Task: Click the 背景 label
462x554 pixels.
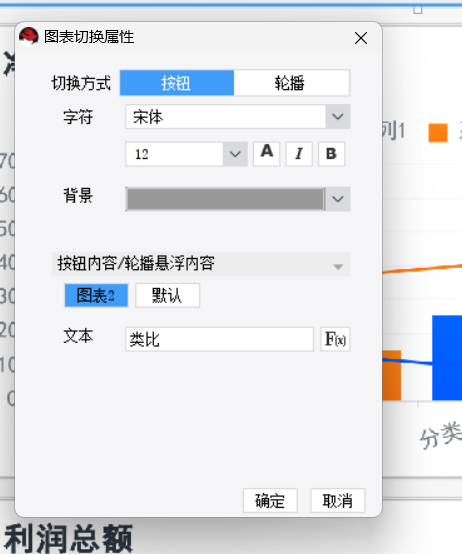Action: (78, 195)
